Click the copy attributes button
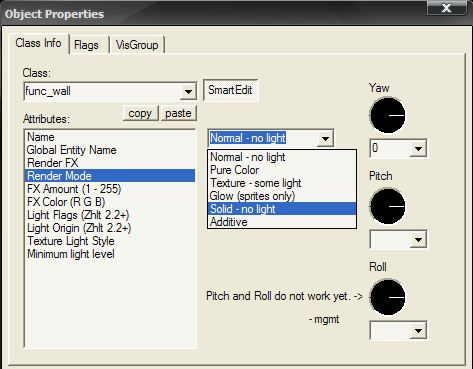 click(x=140, y=113)
